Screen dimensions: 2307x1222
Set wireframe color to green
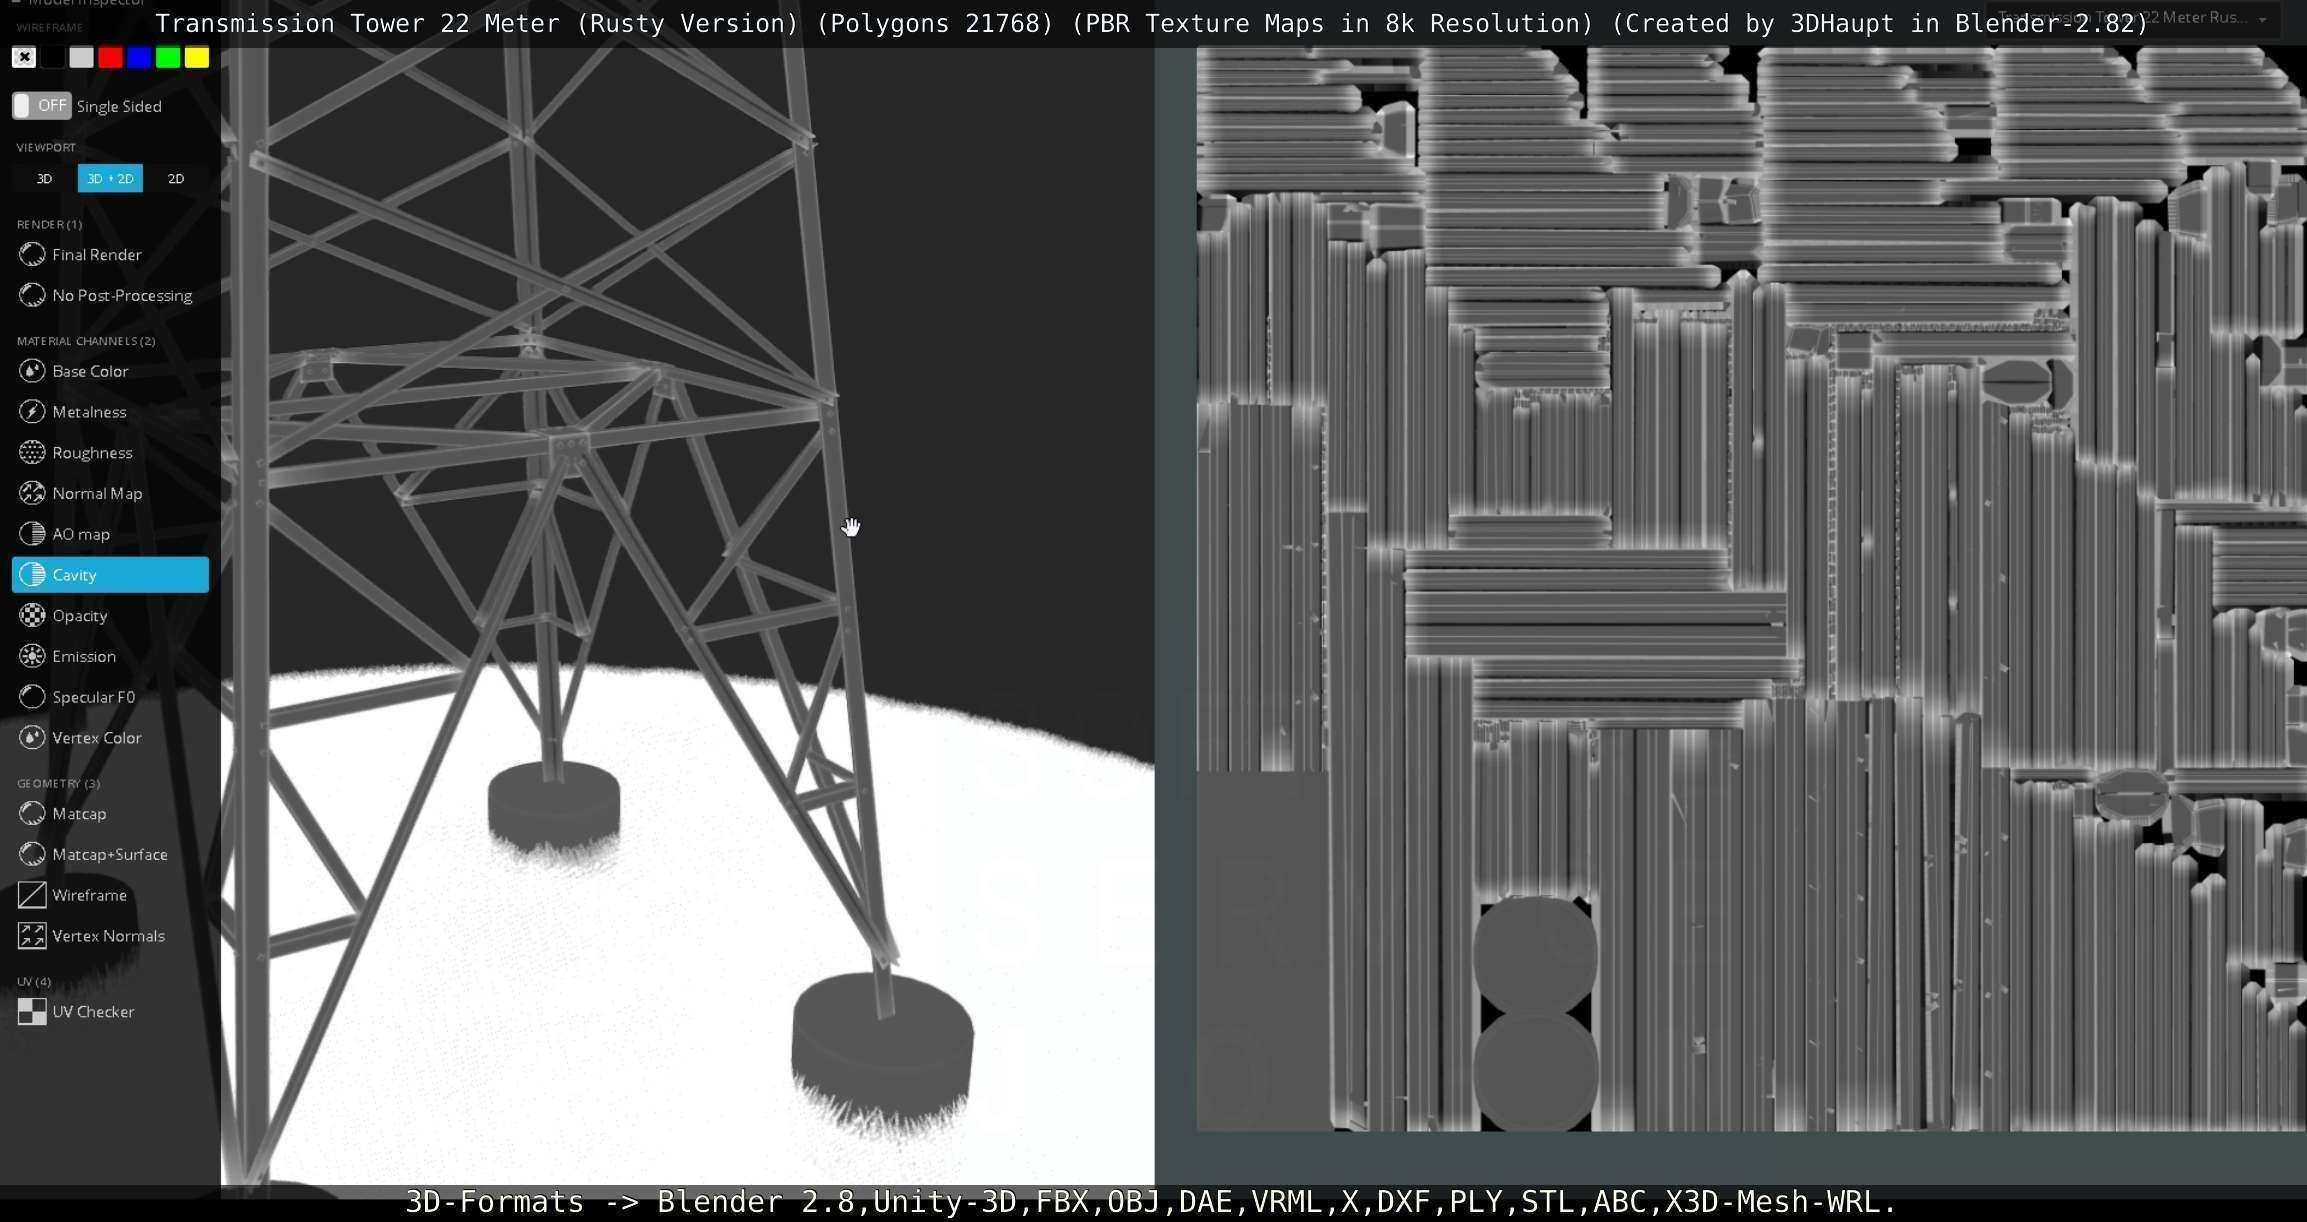click(168, 58)
